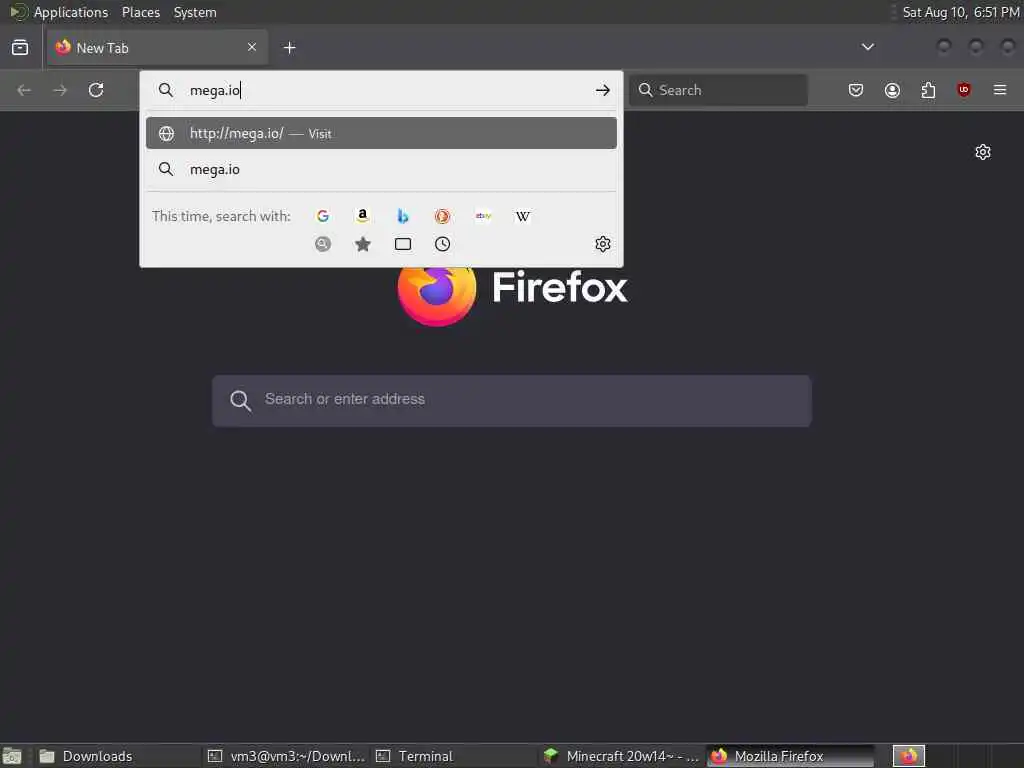Open the Firefox hamburger menu
Screen dimensions: 1024x768
coord(1000,90)
